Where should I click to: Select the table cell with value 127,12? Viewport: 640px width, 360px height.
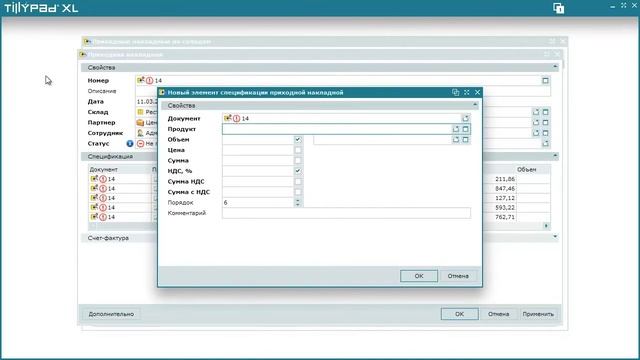pyautogui.click(x=504, y=198)
